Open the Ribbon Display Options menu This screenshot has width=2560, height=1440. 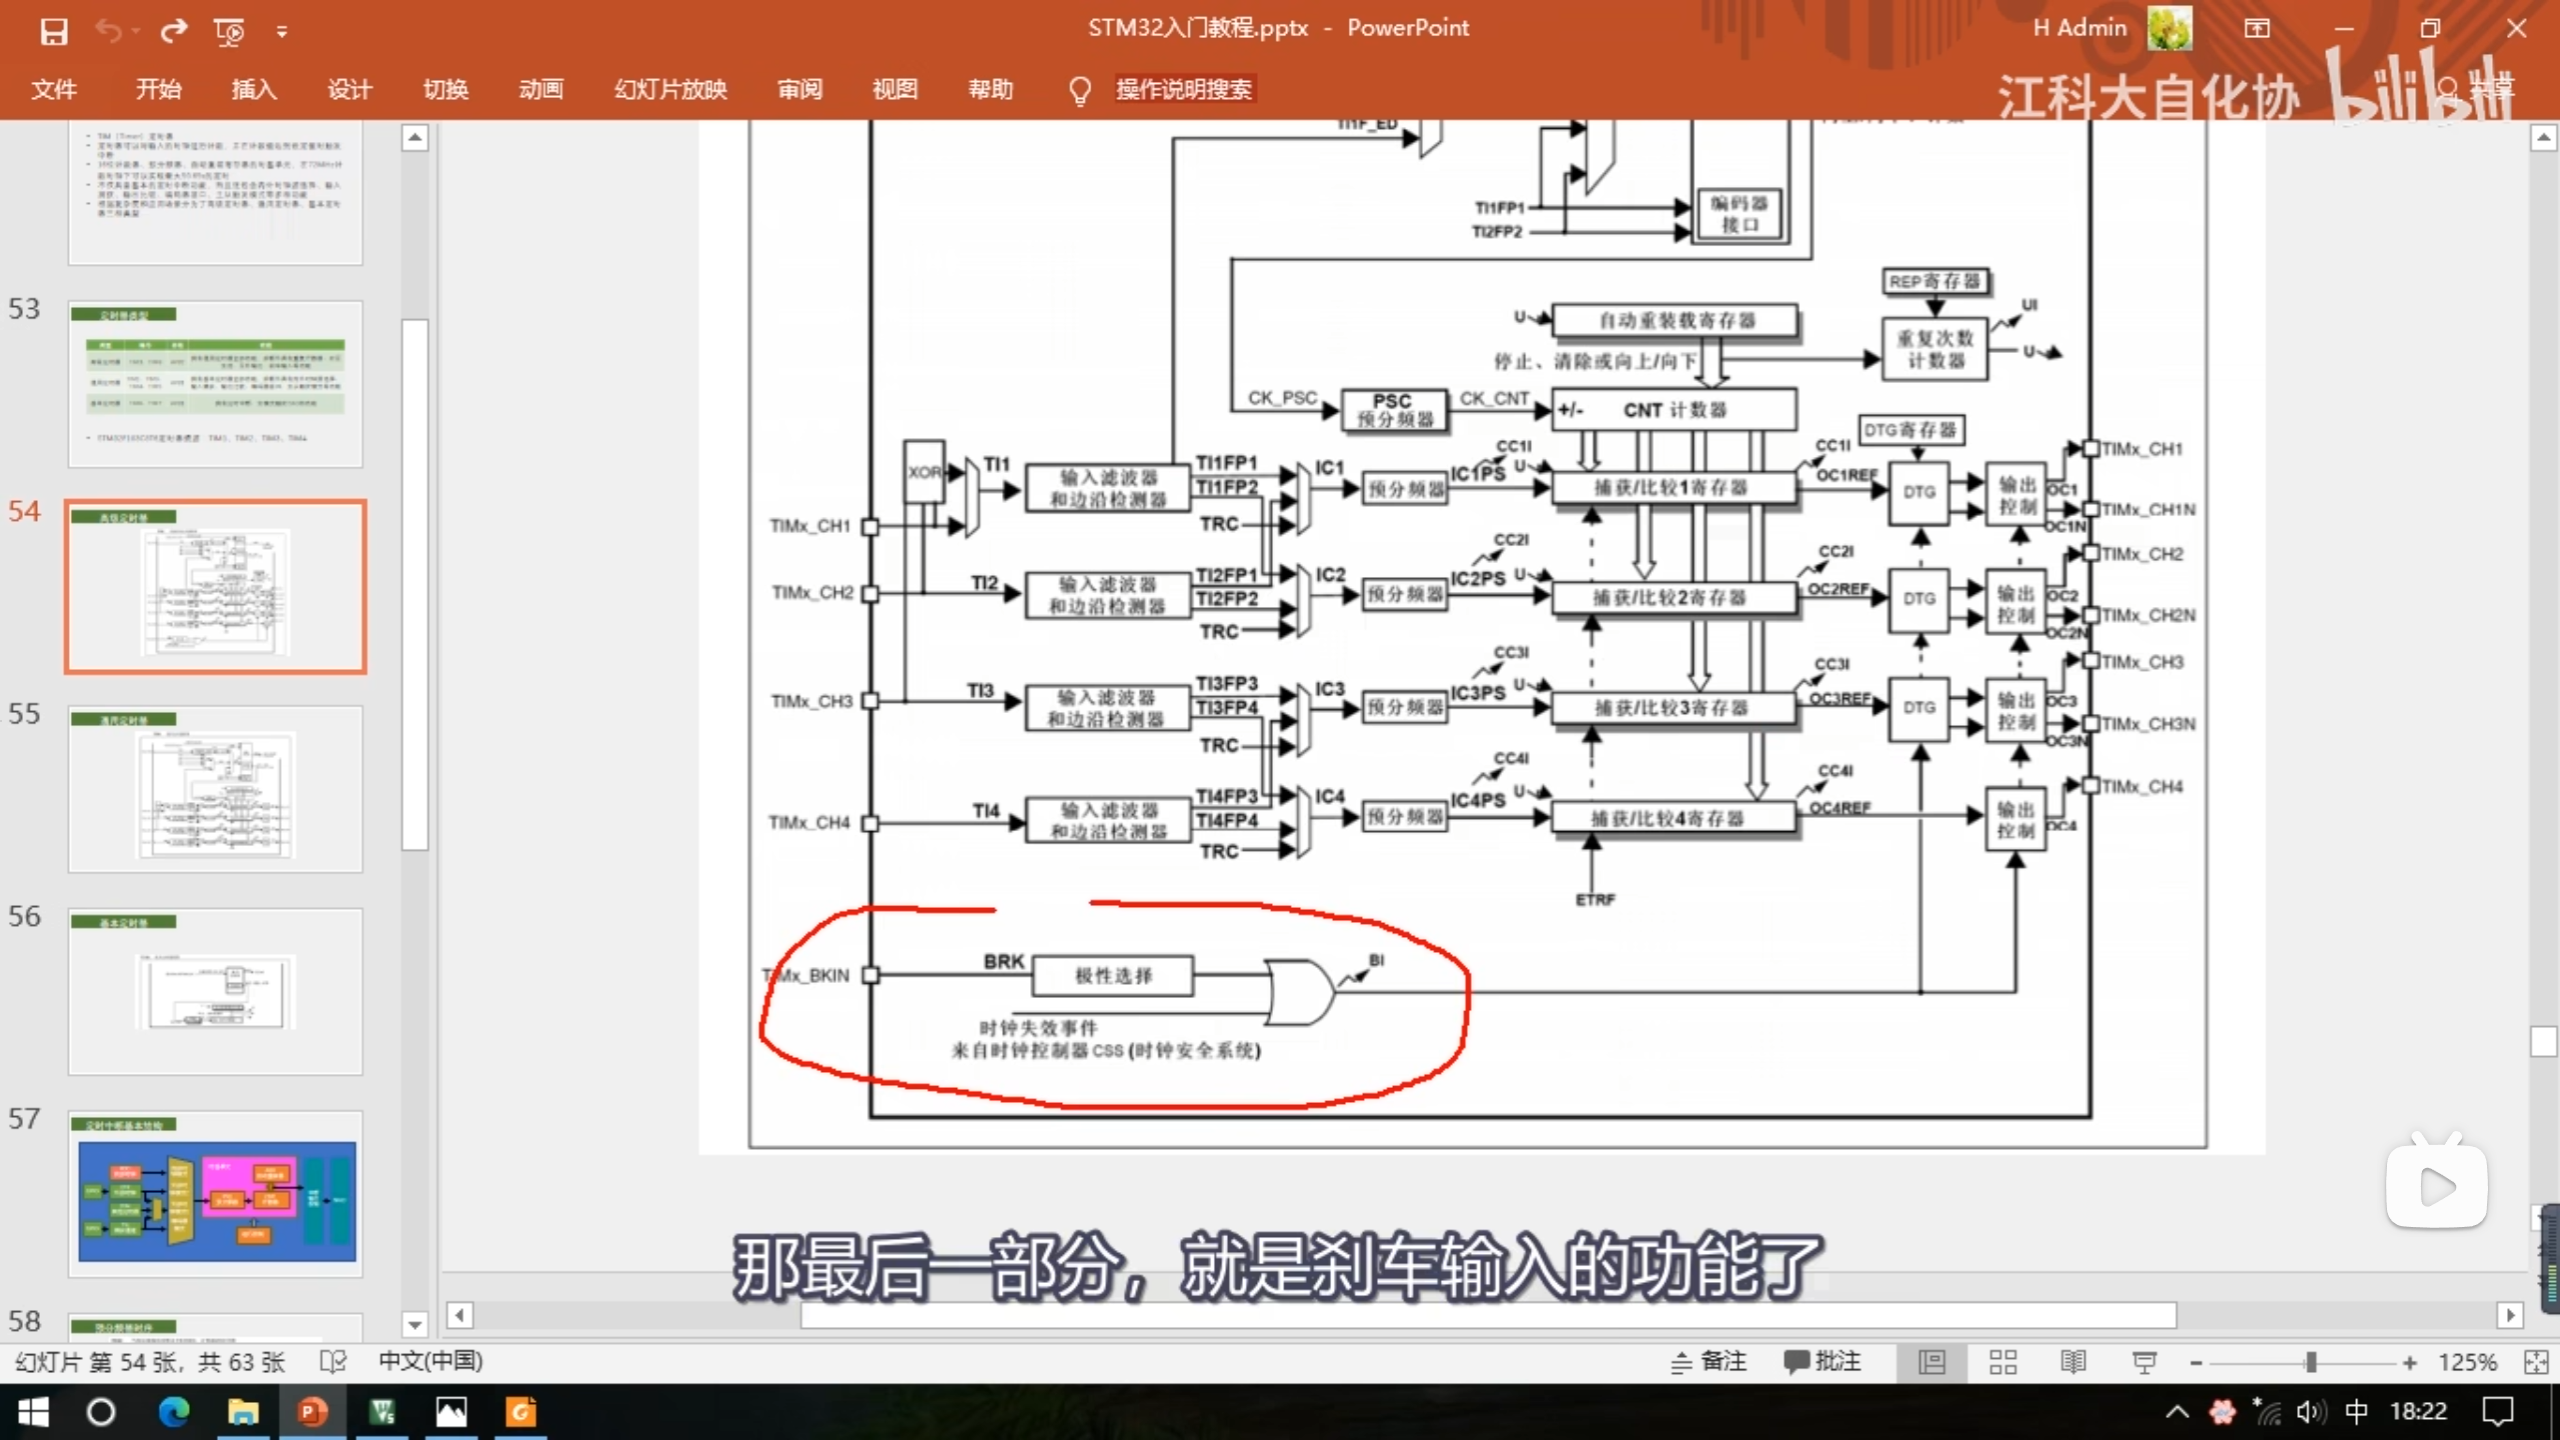2257,29
